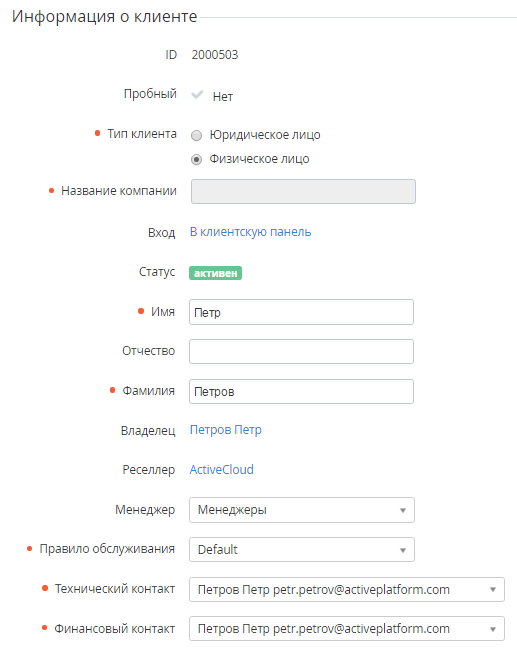Select the Юридическое лицо radio button
517x652 pixels.
tap(196, 136)
